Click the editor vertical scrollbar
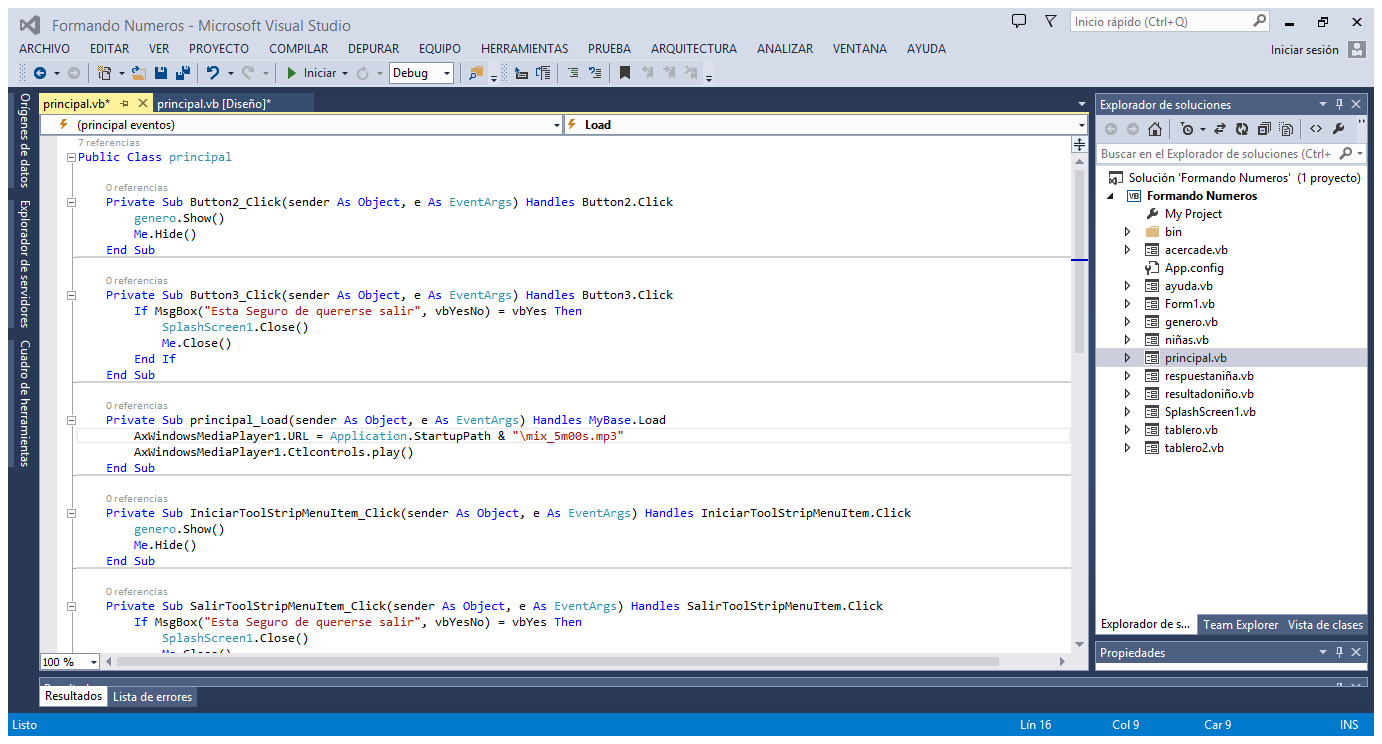Image resolution: width=1382 pixels, height=744 pixels. [x=1079, y=261]
